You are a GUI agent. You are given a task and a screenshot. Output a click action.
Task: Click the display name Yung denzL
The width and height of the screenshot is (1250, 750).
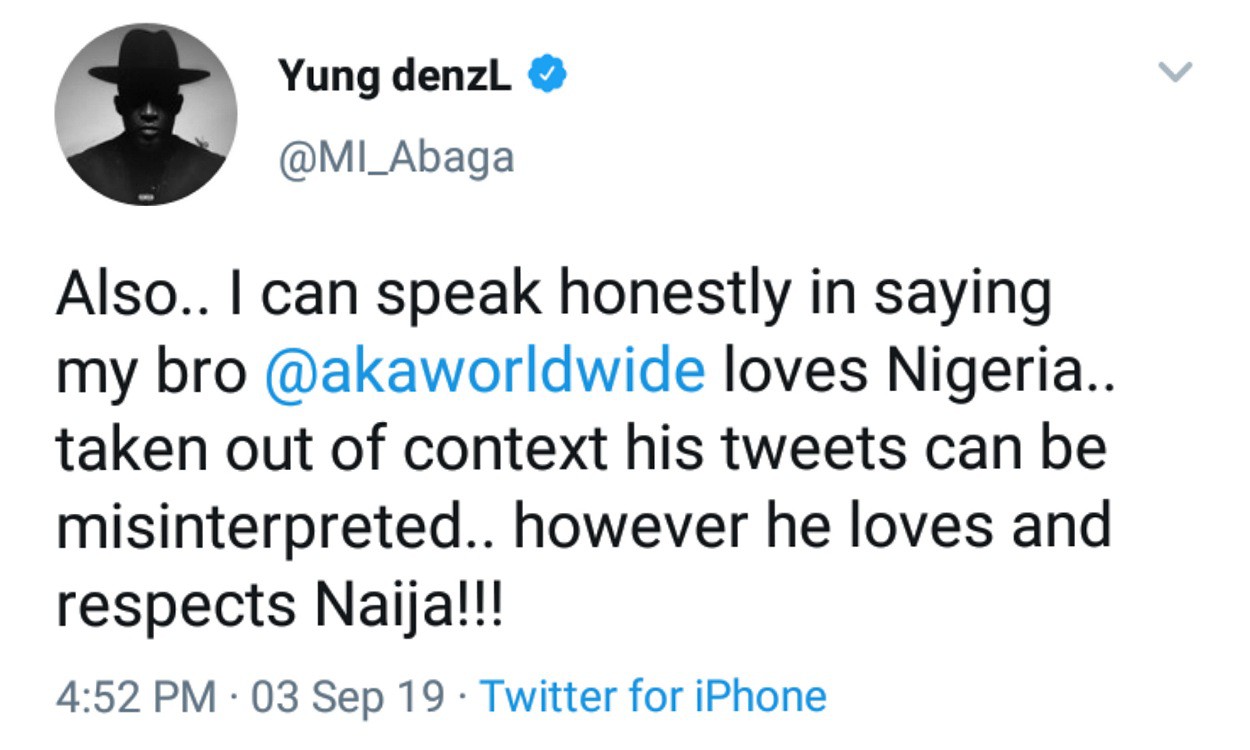(x=395, y=75)
